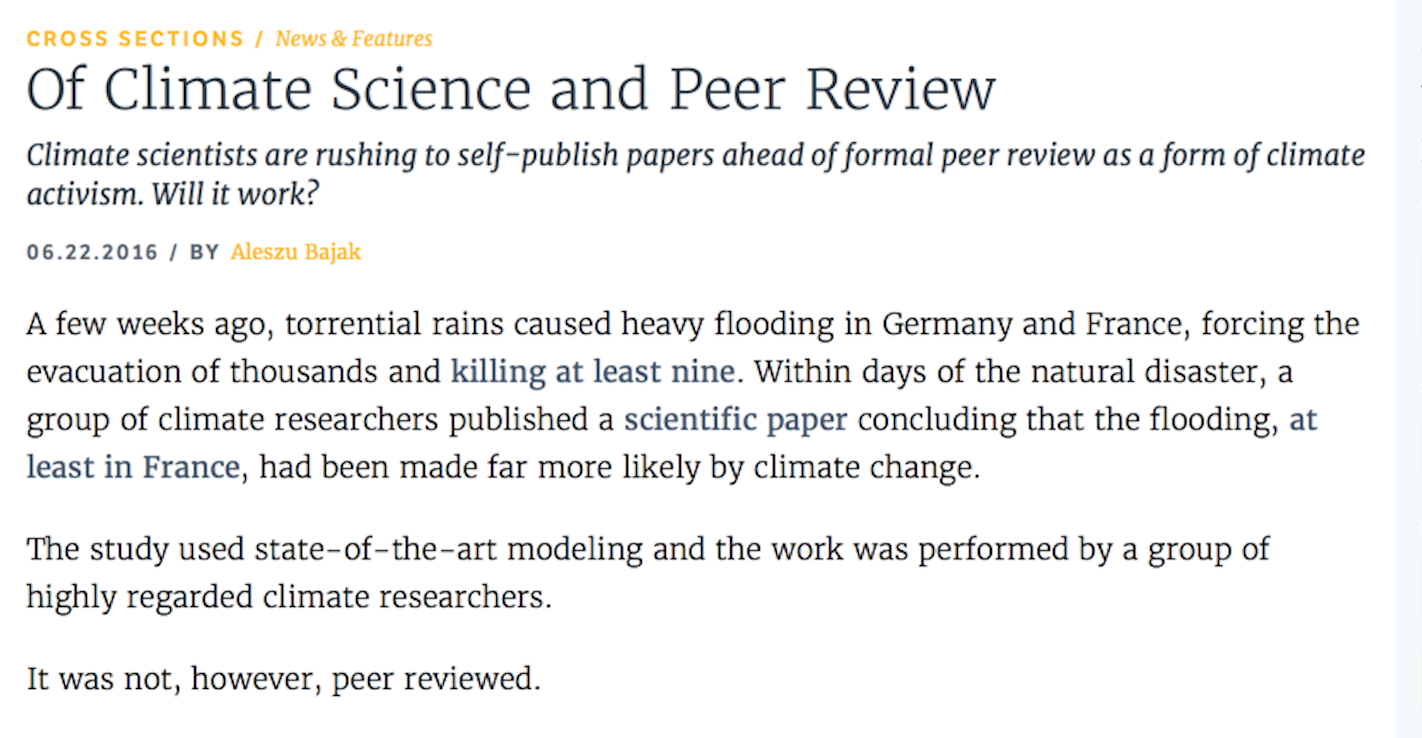This screenshot has height=738, width=1422.
Task: Click the 'BY' label before author name
Action: (204, 253)
